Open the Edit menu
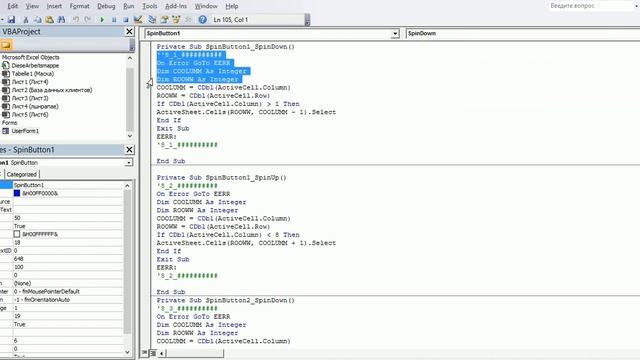Viewport: 640px width, 360px height. click(x=13, y=6)
